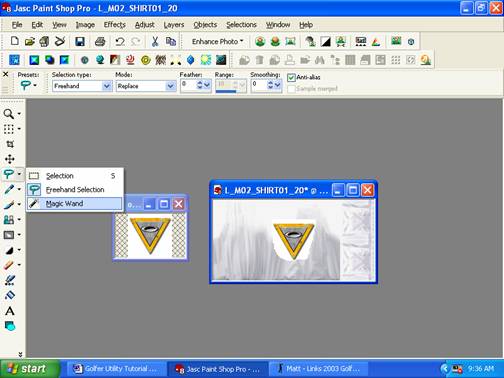Open the Selection type dropdown
This screenshot has width=504, height=378.
(107, 86)
